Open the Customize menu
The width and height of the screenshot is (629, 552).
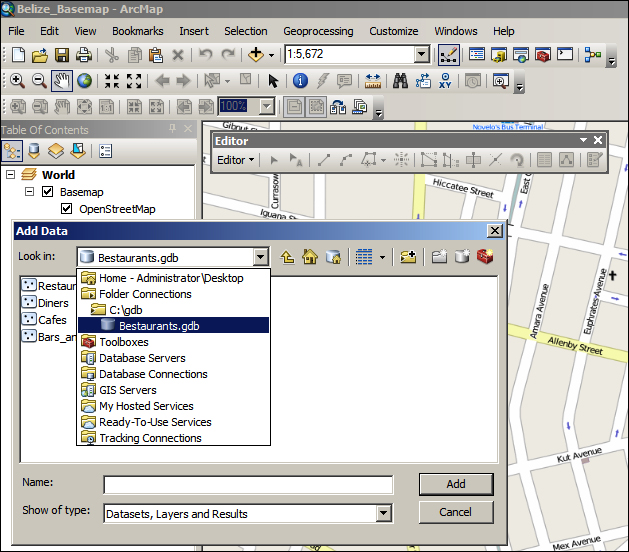[394, 31]
